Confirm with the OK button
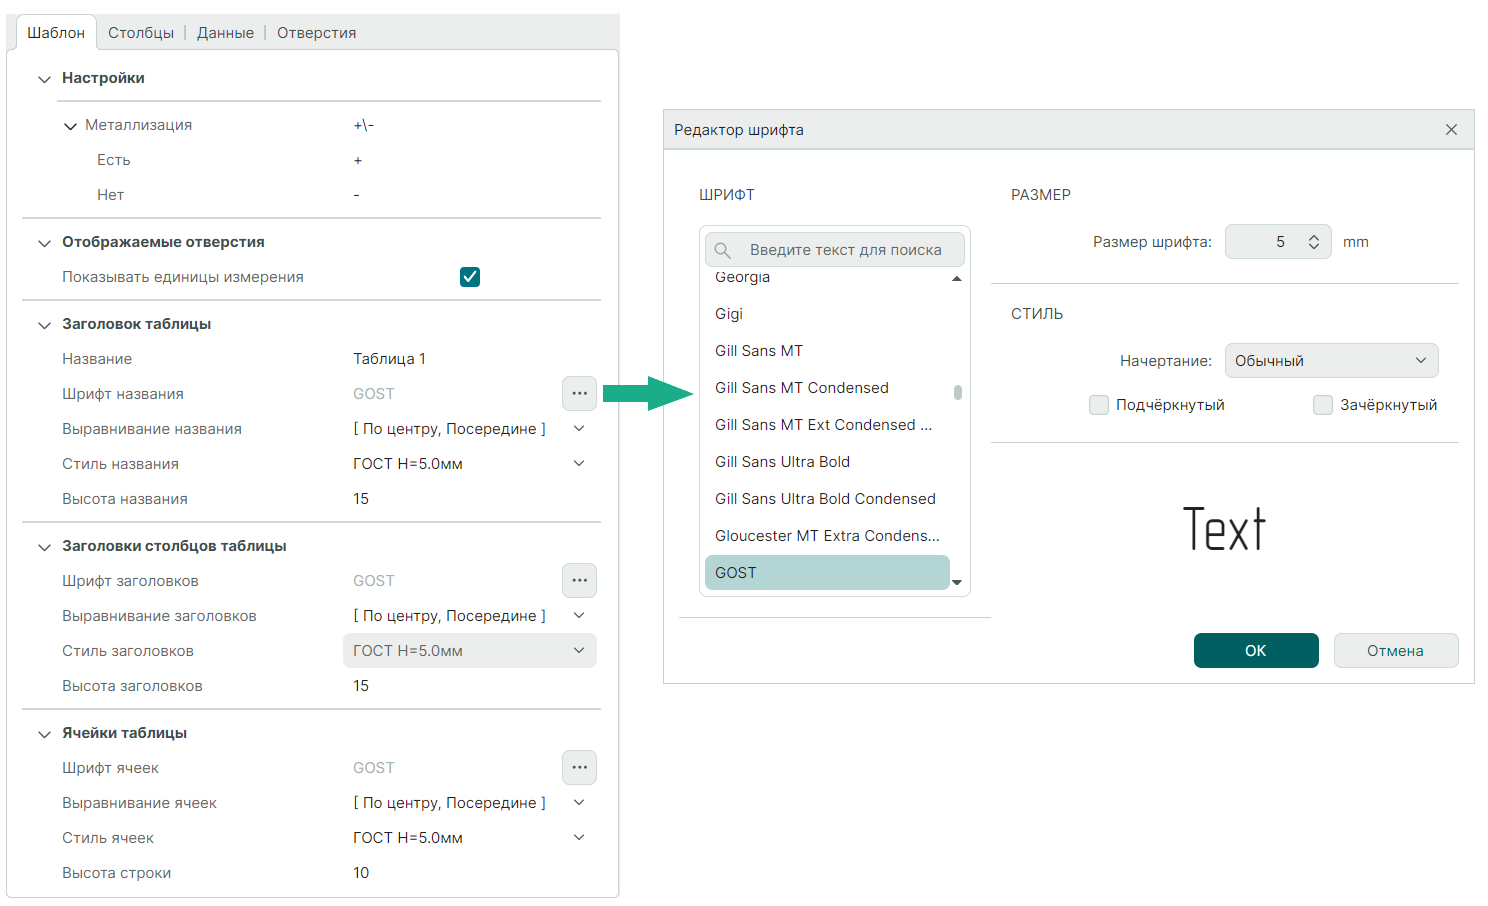The image size is (1488, 906). coord(1255,651)
